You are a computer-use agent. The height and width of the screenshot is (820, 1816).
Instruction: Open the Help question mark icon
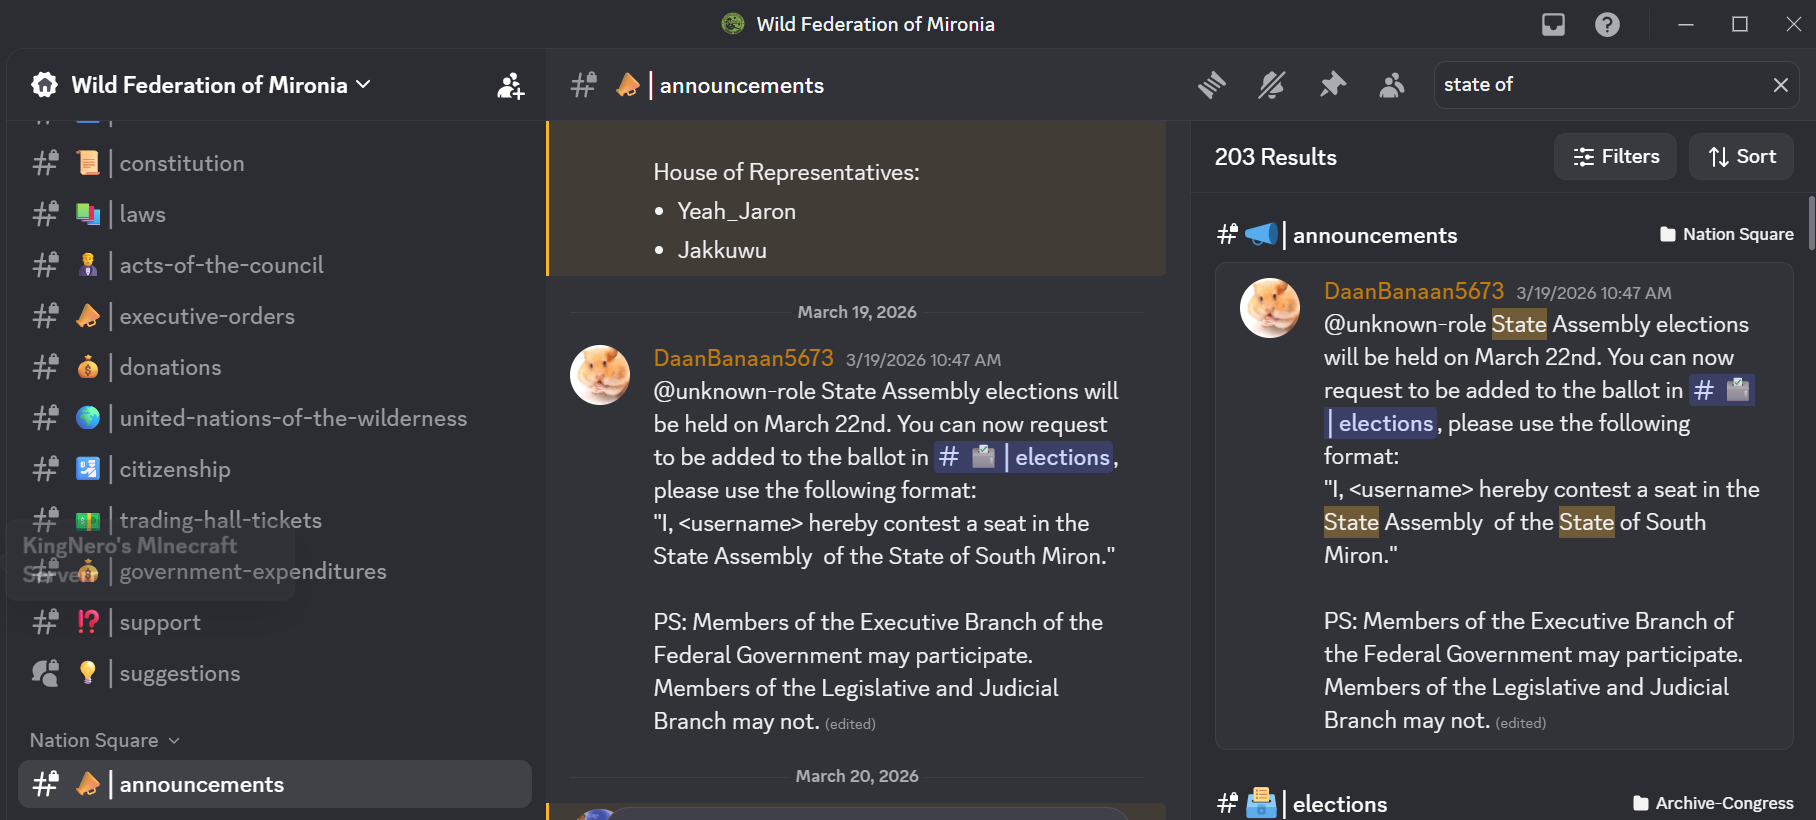tap(1607, 24)
